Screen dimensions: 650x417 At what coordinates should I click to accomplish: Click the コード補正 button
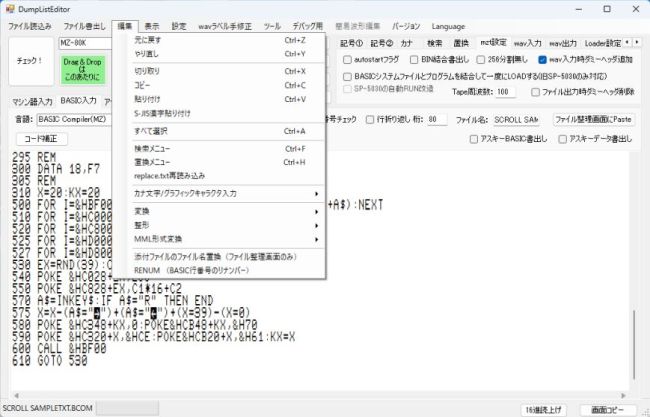[41, 139]
